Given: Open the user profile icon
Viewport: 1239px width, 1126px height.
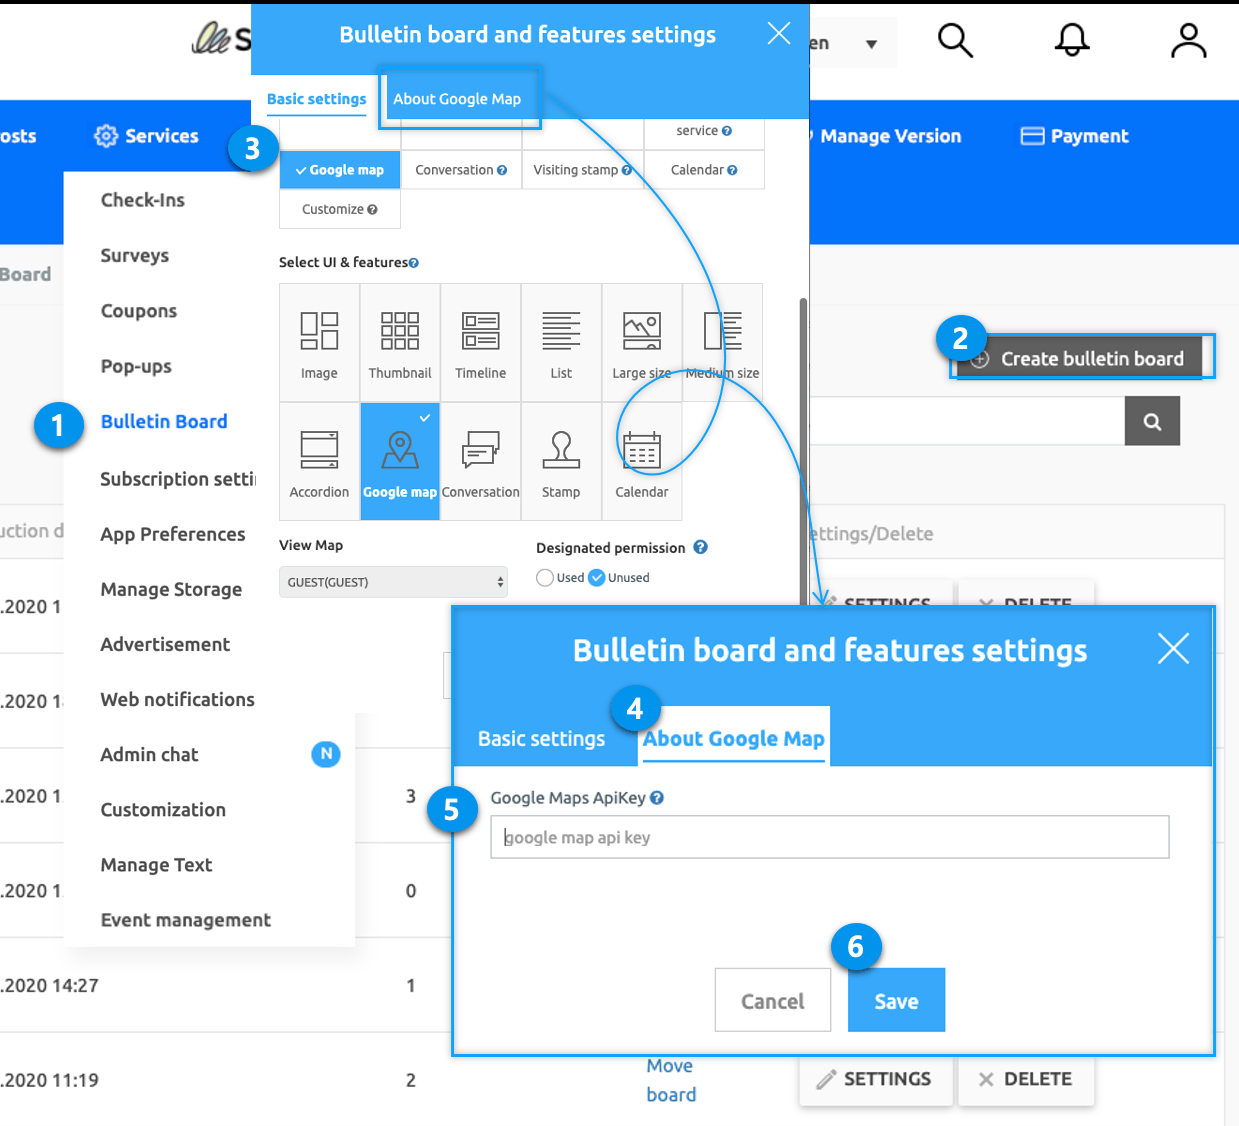Looking at the screenshot, I should tap(1188, 41).
